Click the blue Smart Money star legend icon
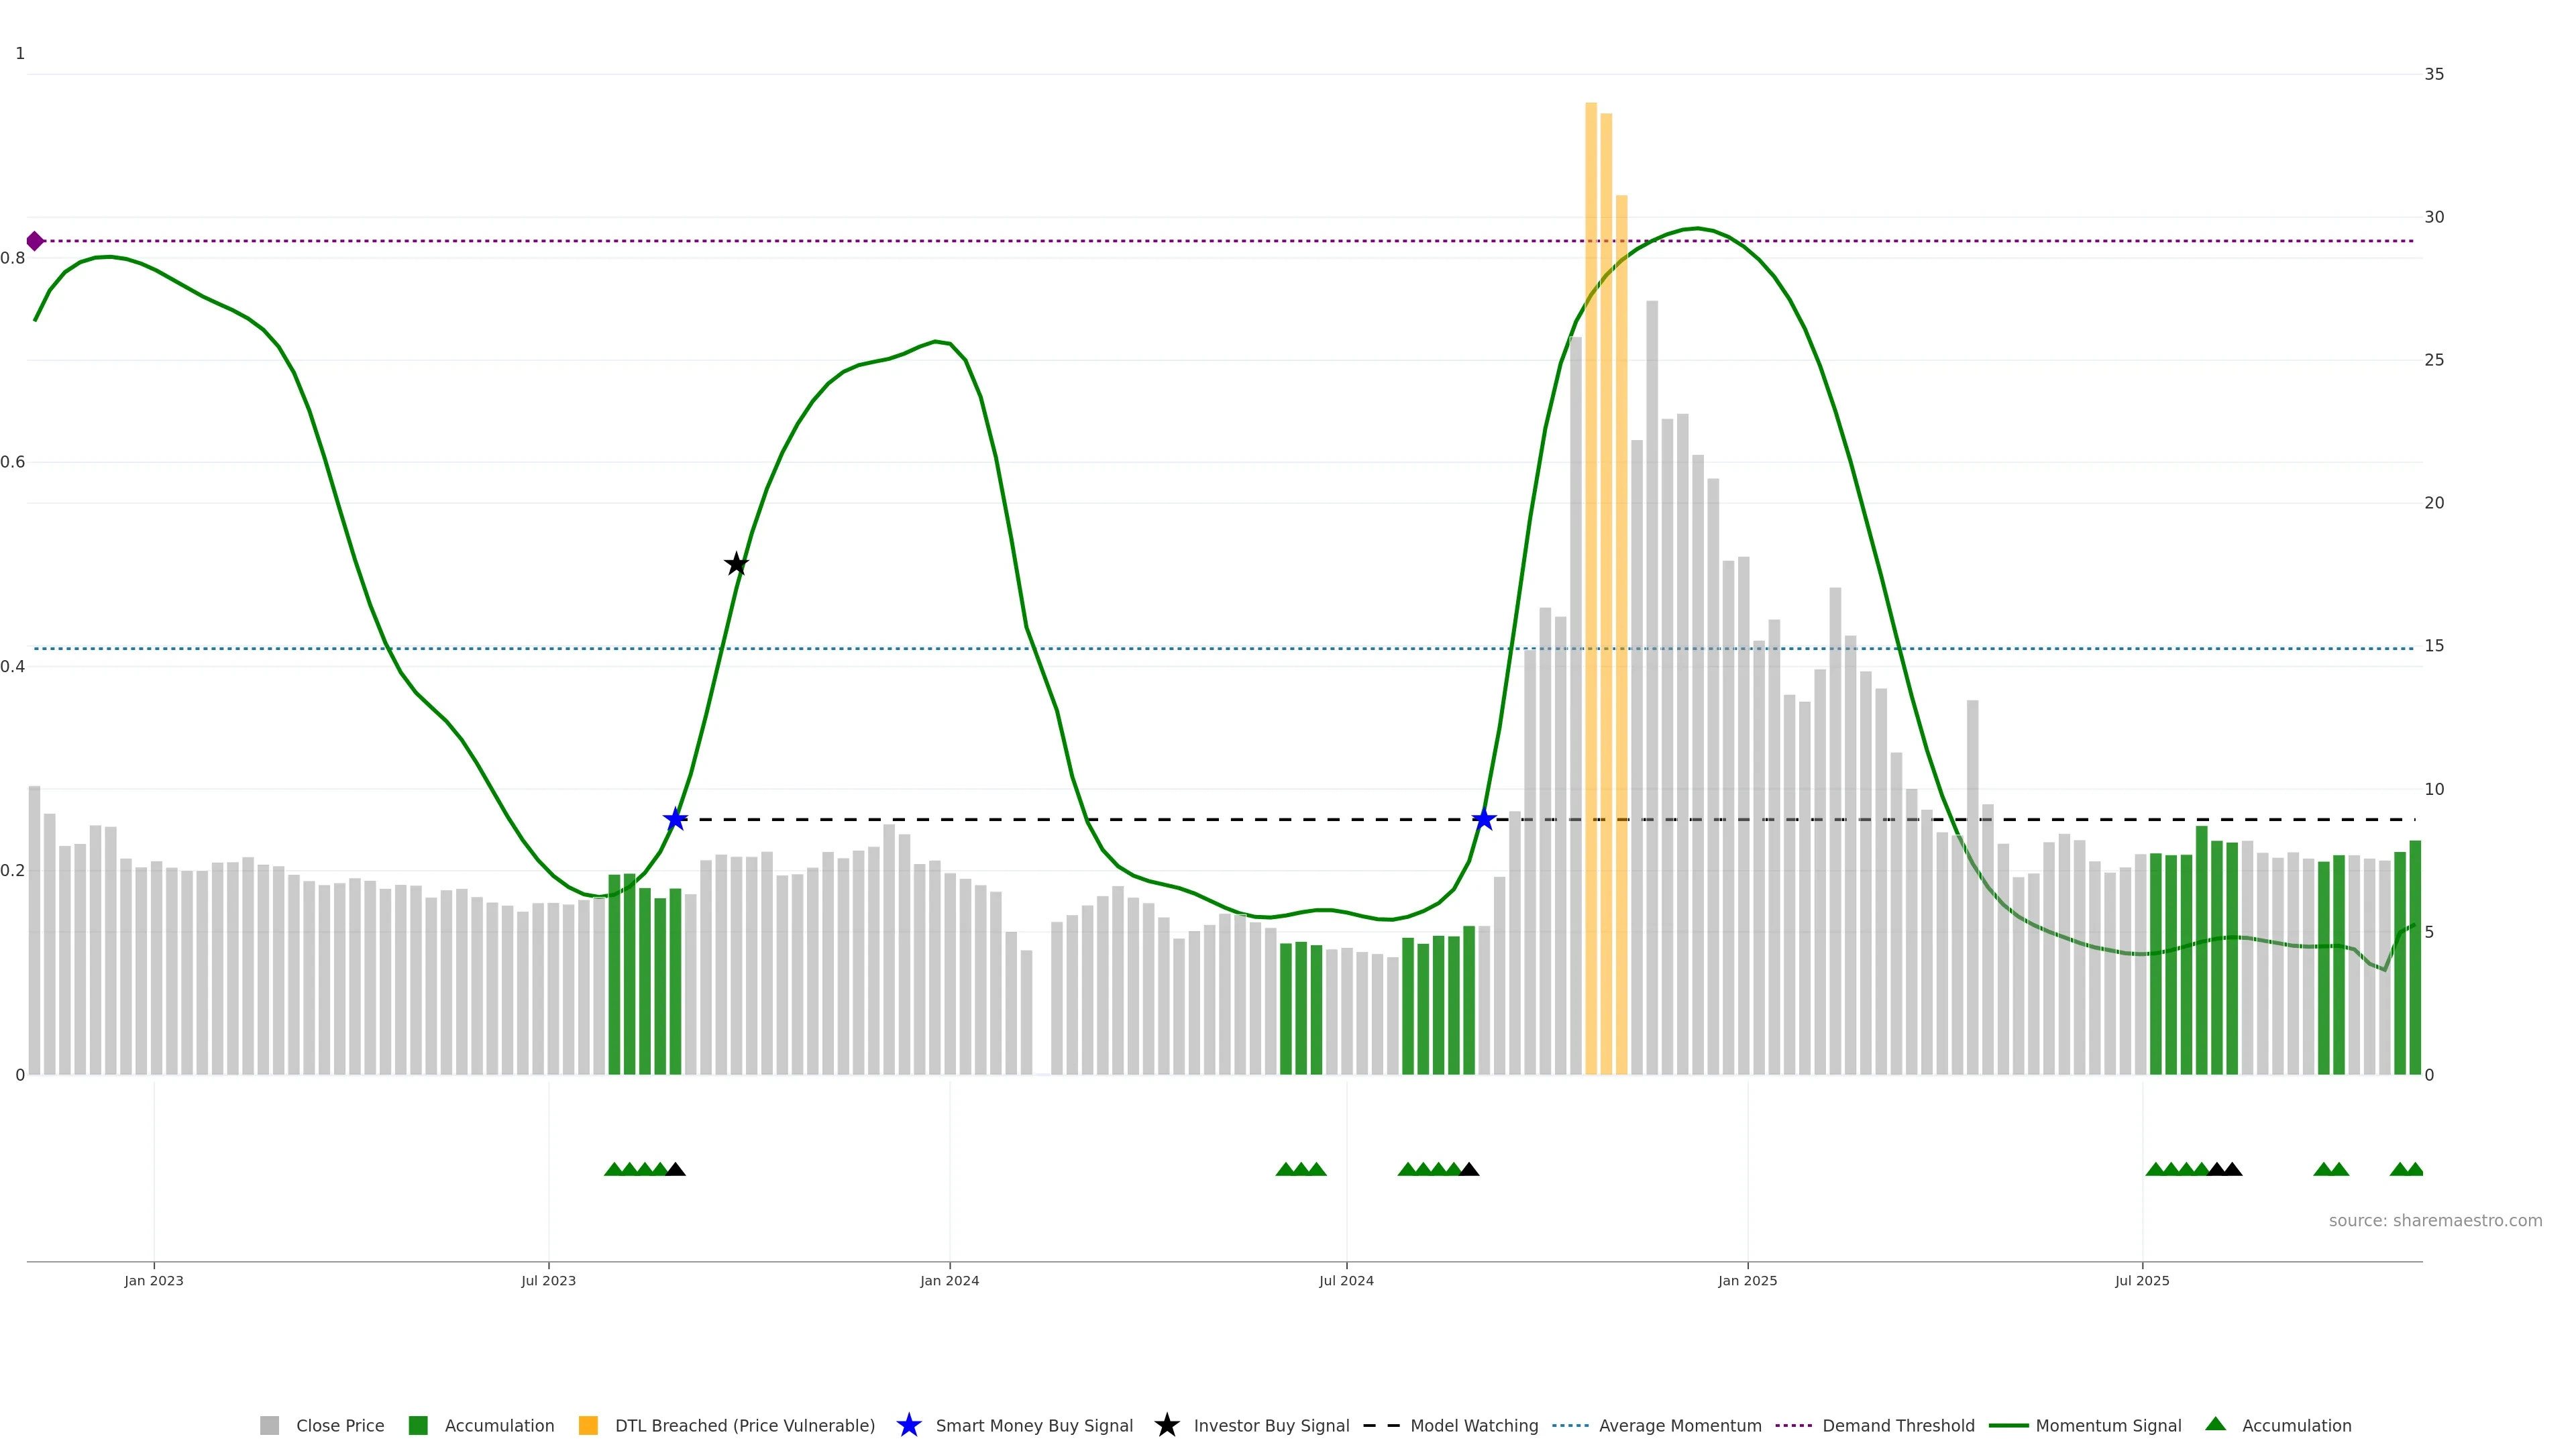Viewport: 2576px width, 1449px height. coord(908,1425)
